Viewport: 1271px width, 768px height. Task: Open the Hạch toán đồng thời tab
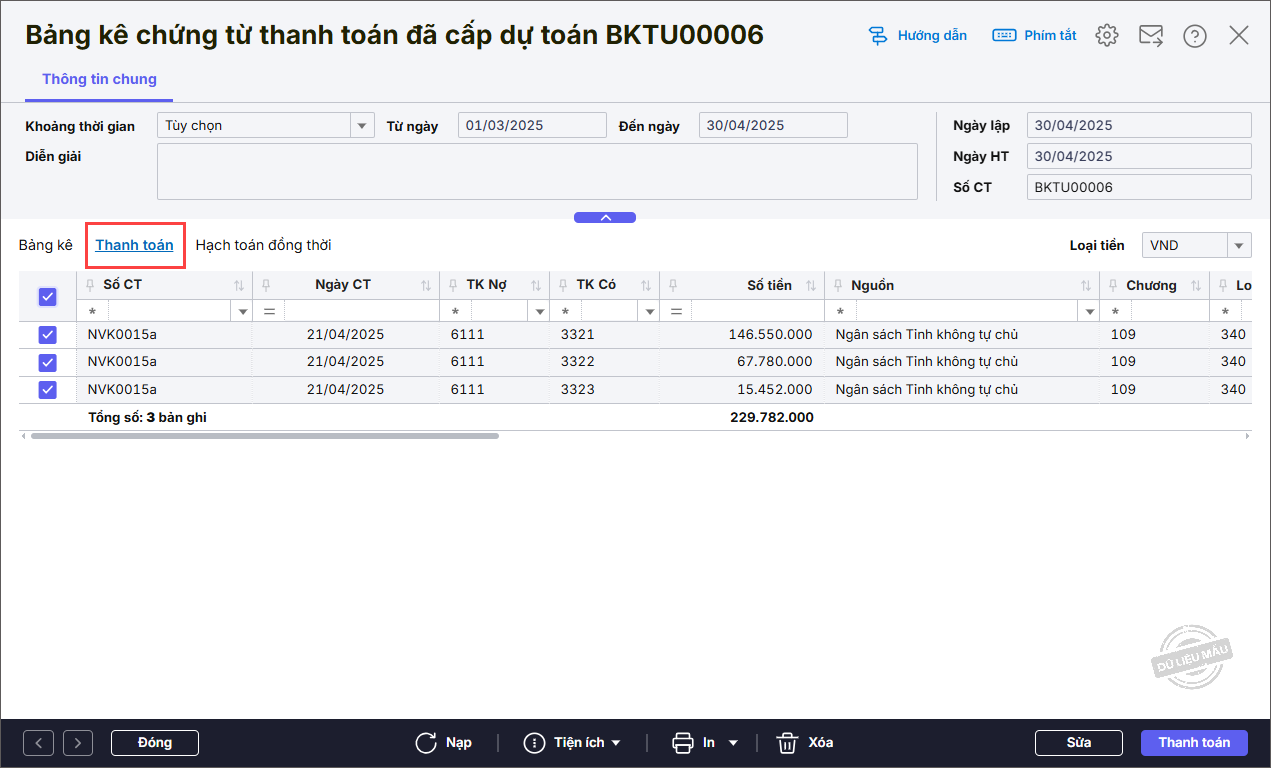tap(263, 245)
